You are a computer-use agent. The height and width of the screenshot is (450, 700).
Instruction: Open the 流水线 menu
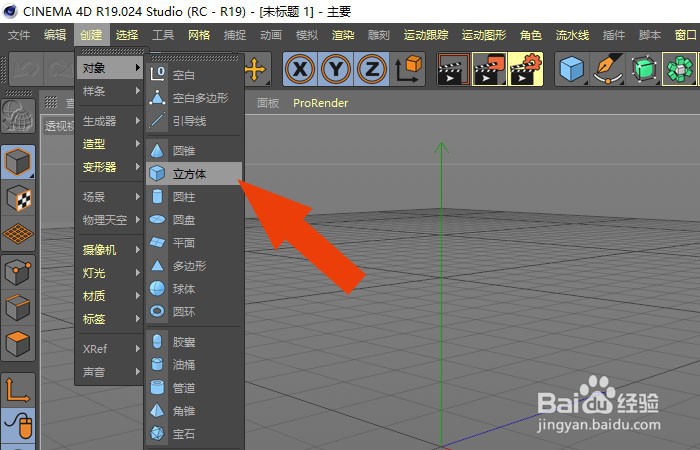tap(572, 35)
